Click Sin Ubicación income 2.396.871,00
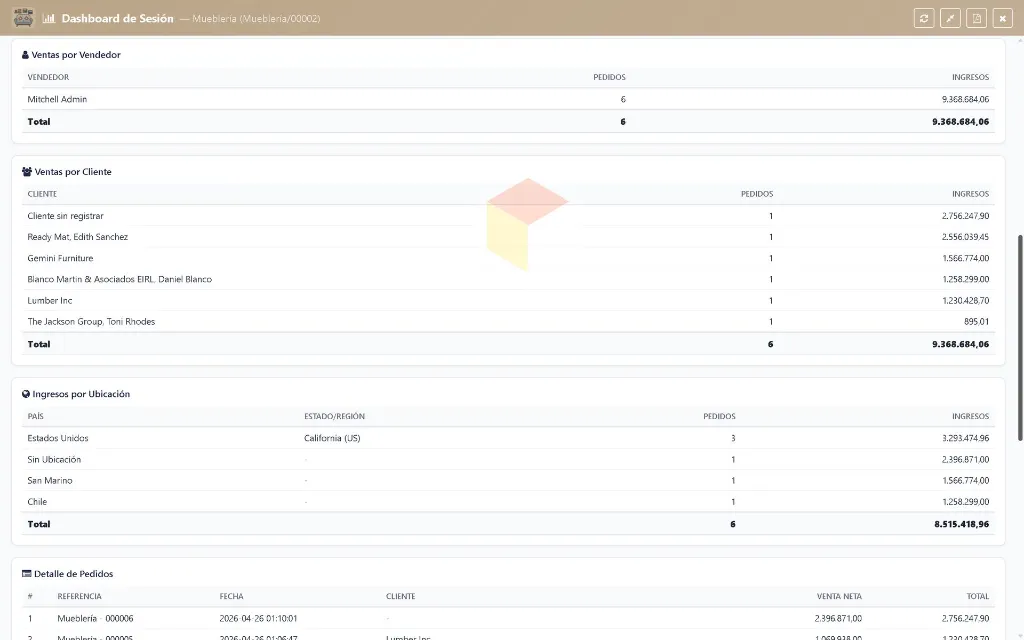This screenshot has height=640, width=1024. coord(965,459)
